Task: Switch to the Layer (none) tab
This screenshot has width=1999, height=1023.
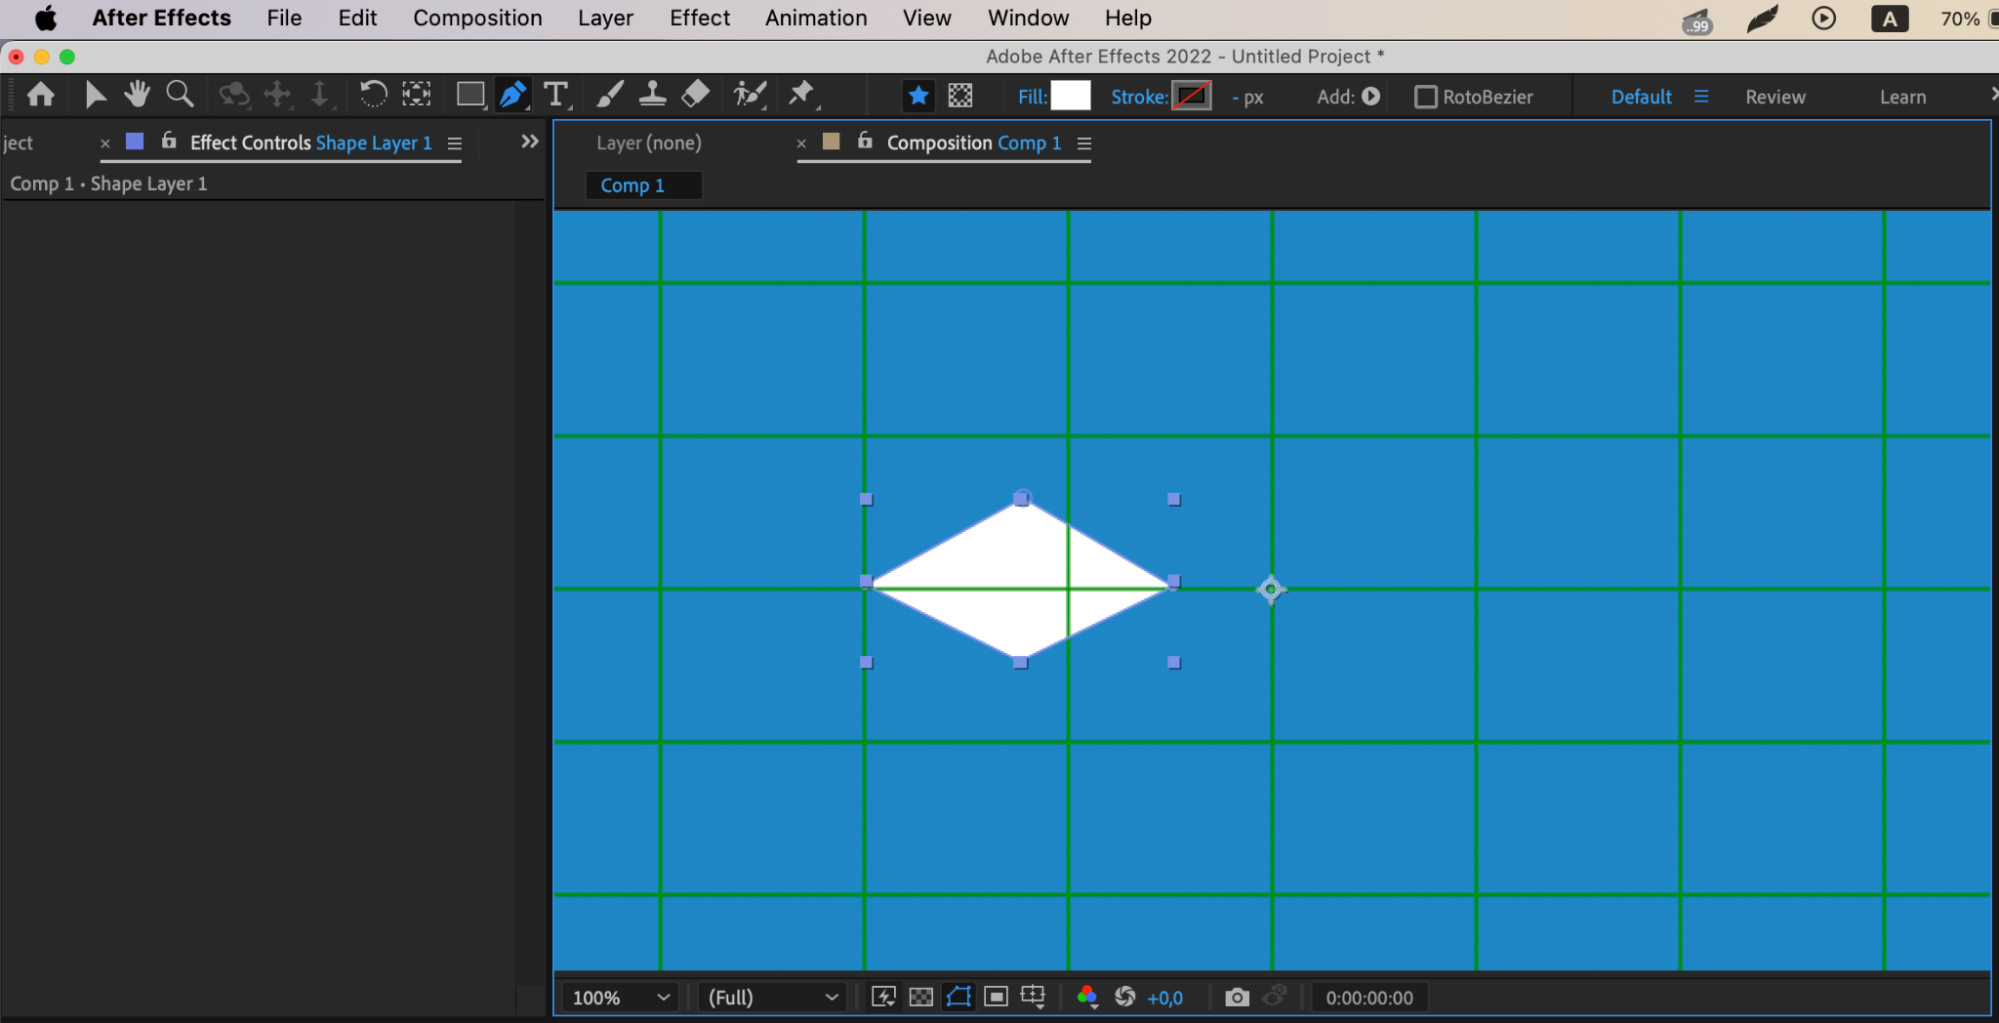Action: (x=649, y=143)
